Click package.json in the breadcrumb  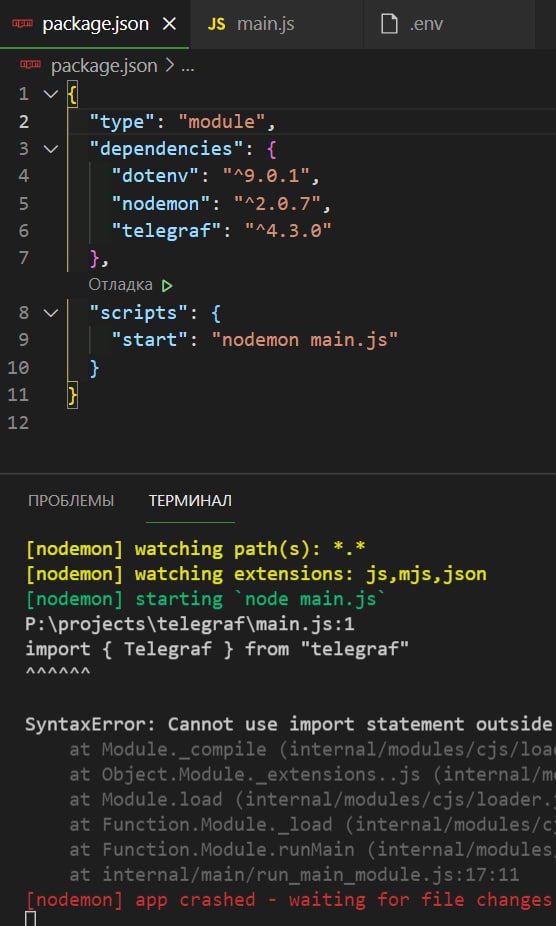104,66
